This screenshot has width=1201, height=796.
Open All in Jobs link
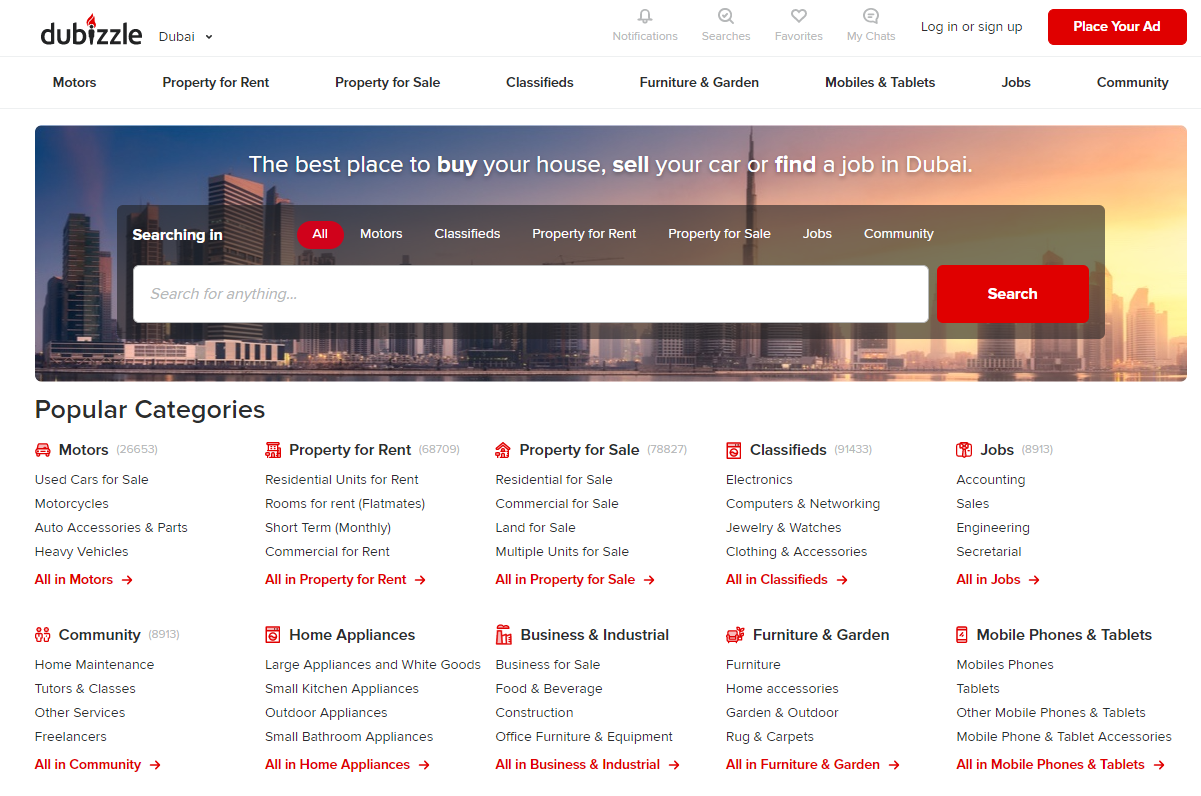click(998, 580)
